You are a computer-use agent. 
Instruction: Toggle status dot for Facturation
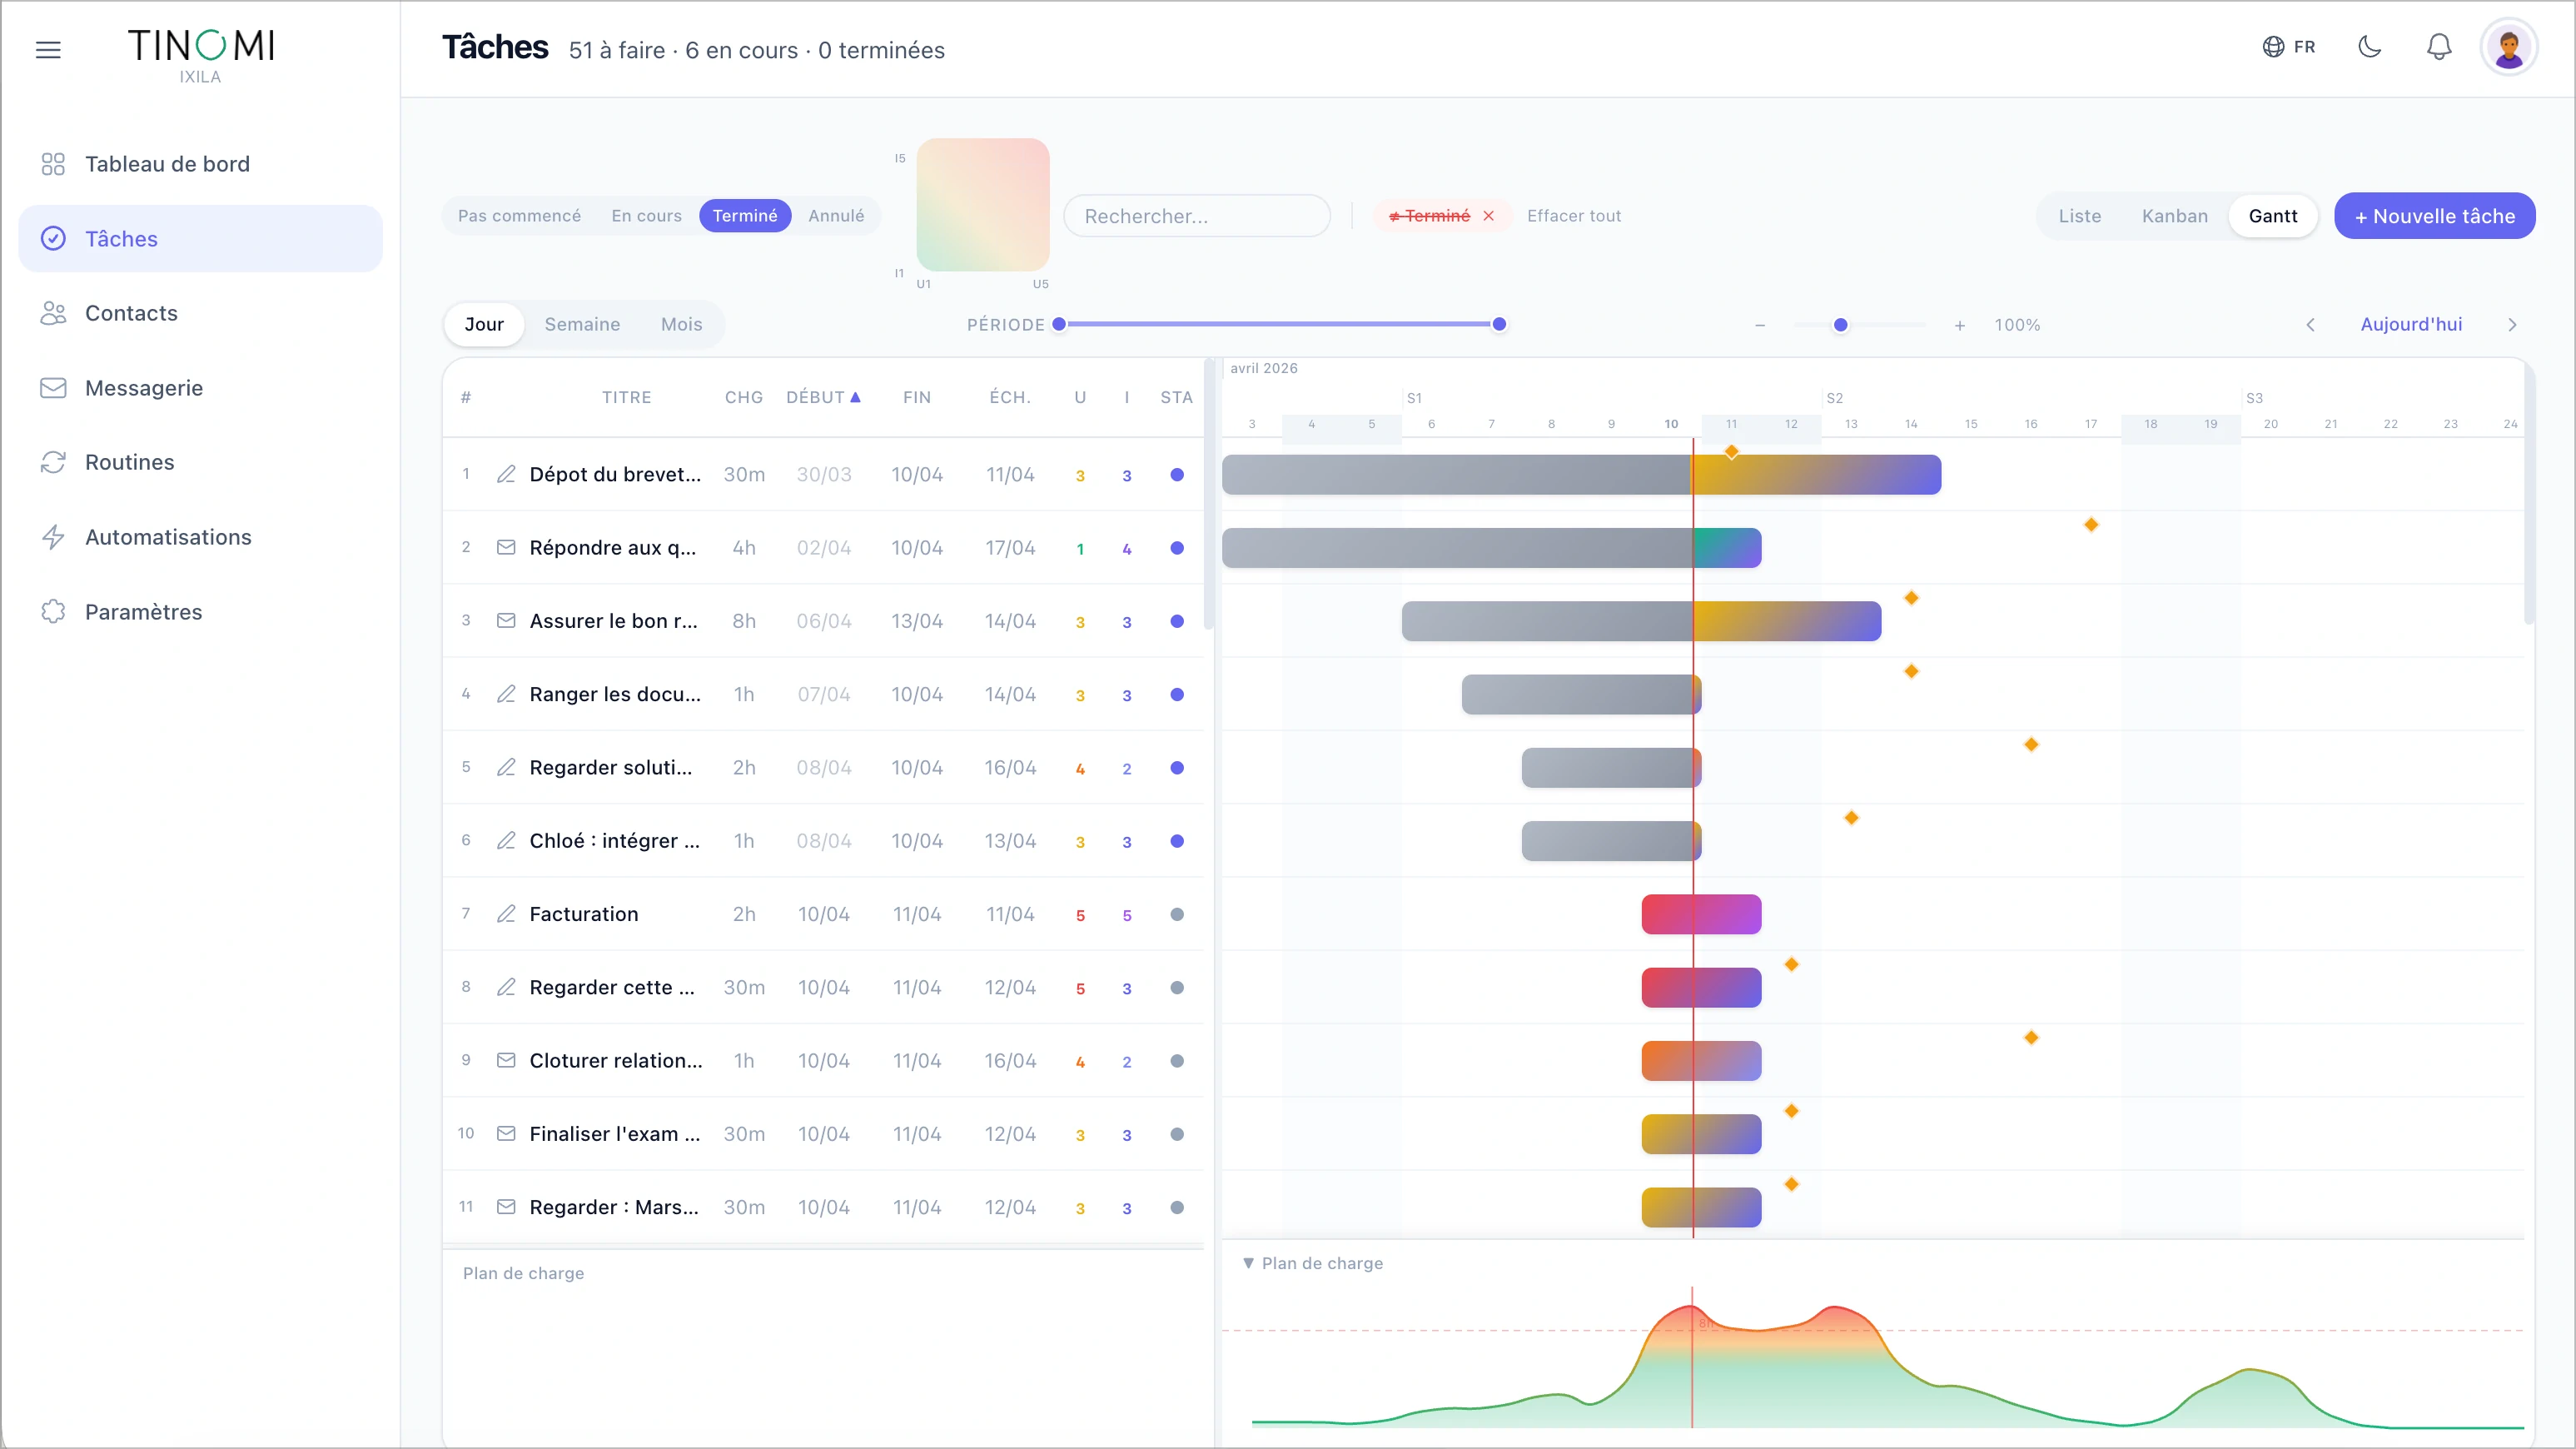1177,914
